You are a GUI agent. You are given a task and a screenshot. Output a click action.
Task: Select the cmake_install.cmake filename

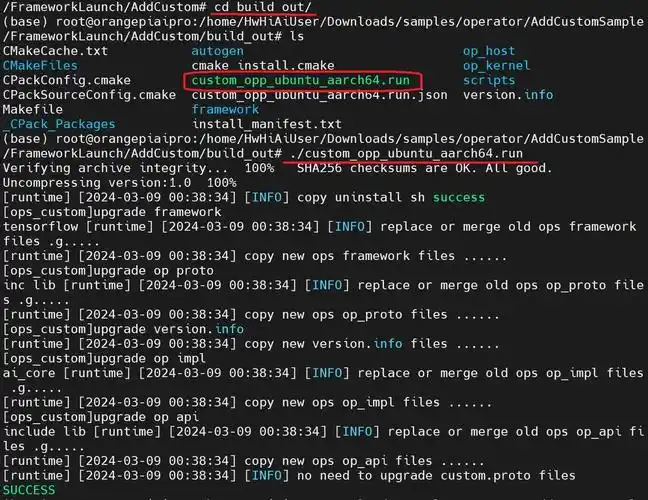click(263, 65)
